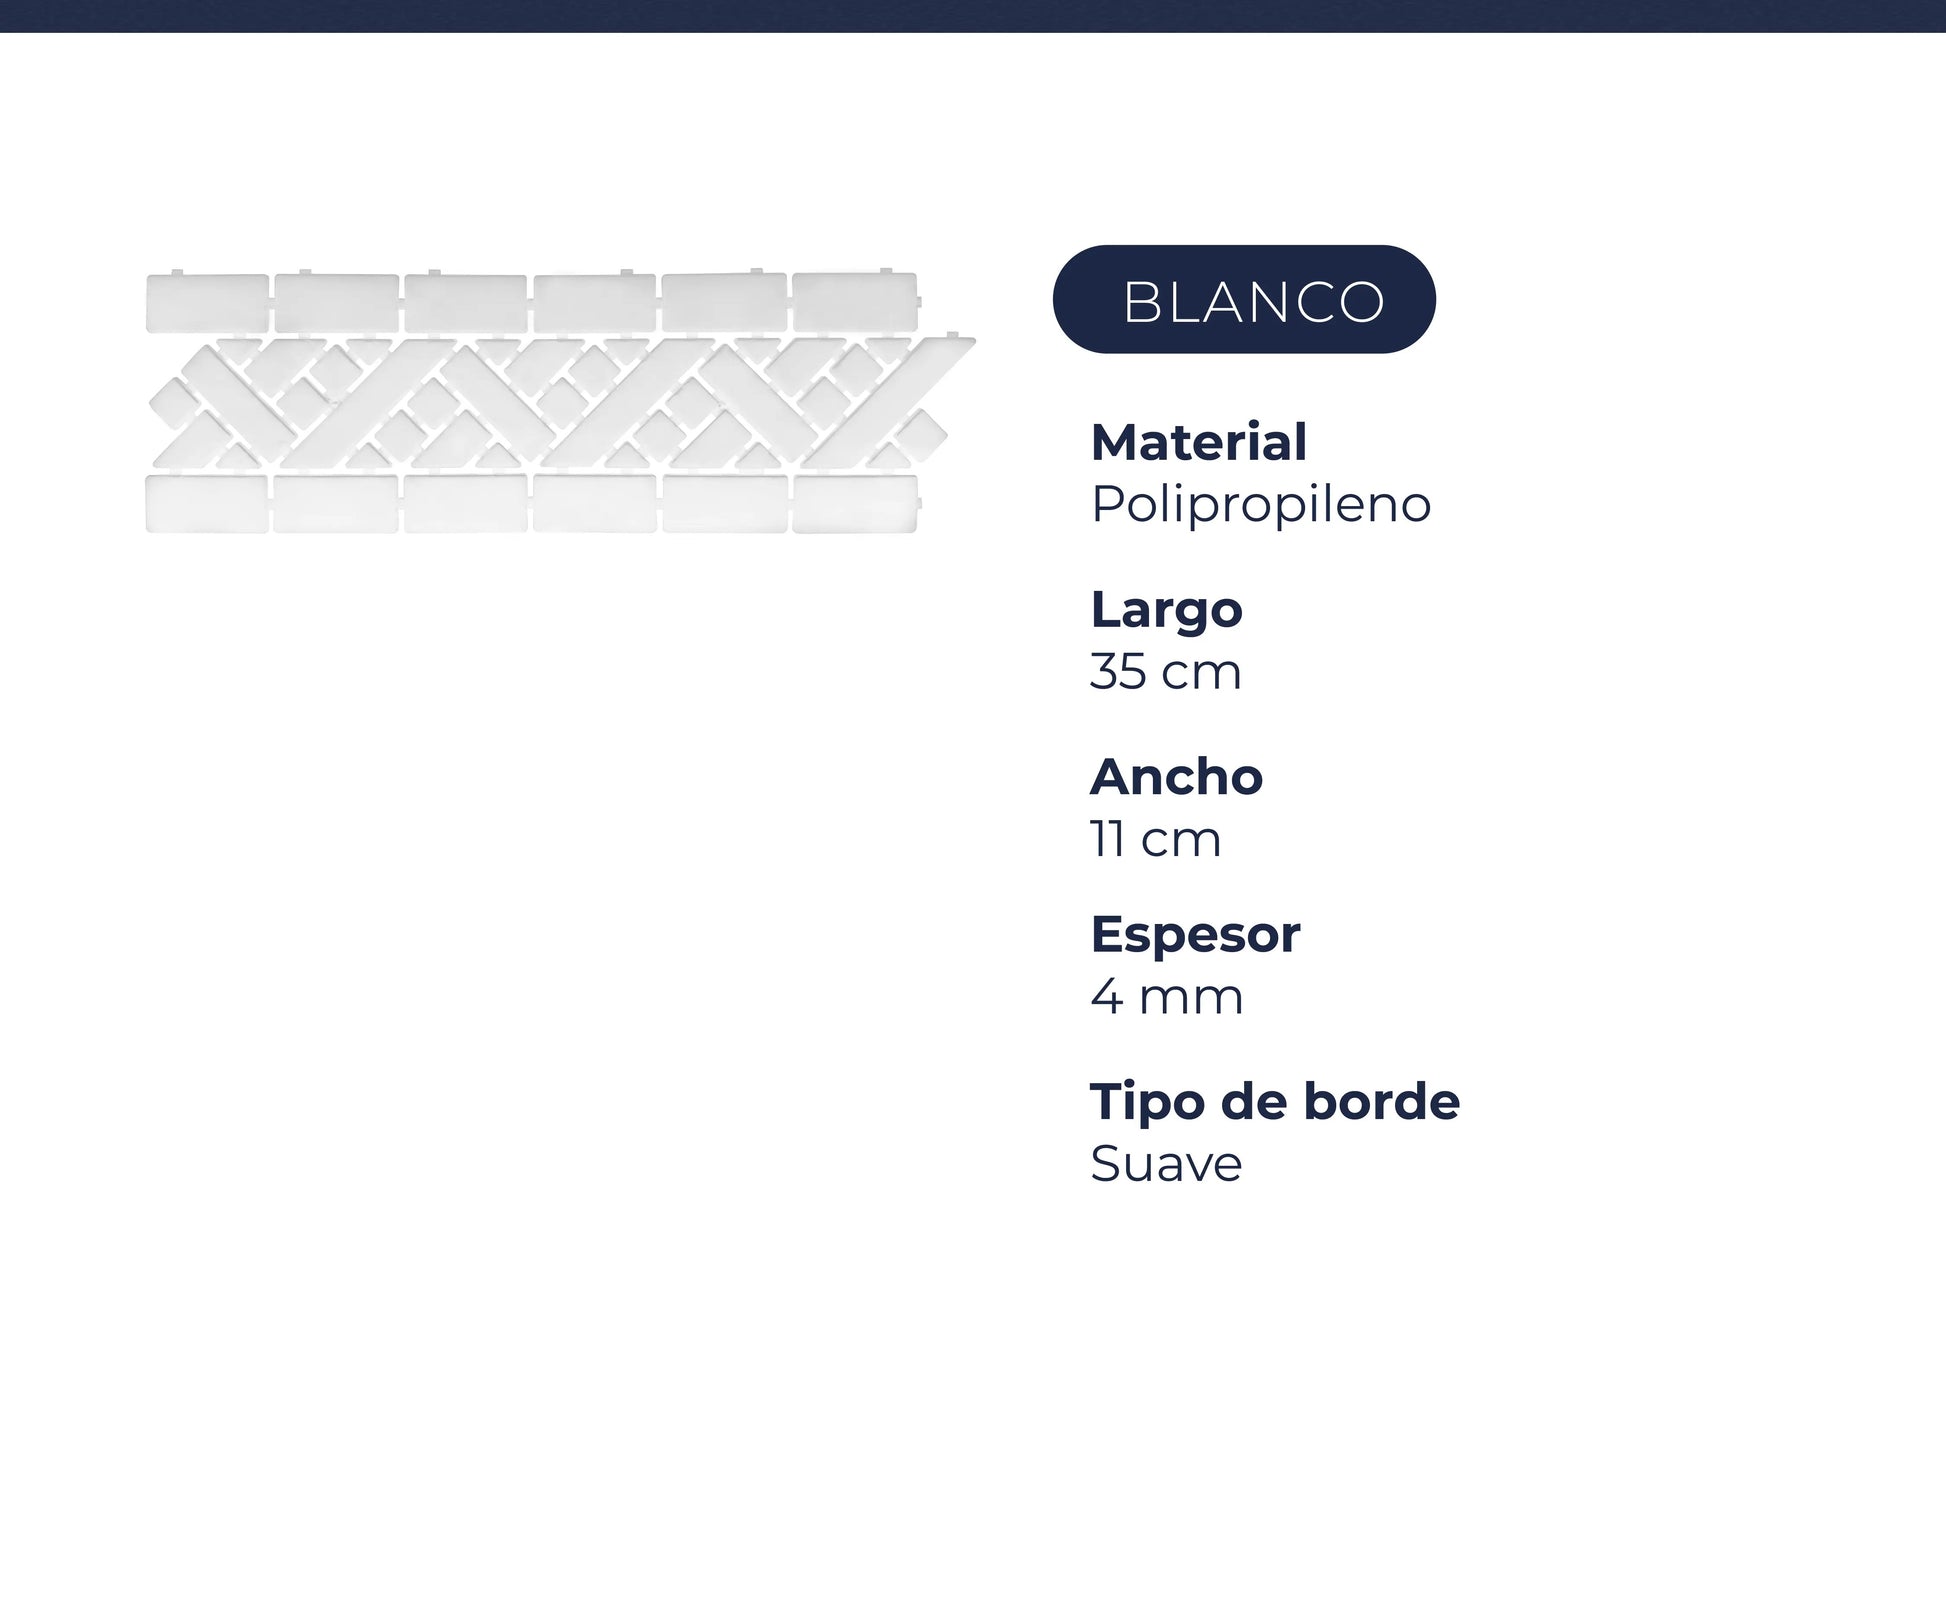Image resolution: width=1946 pixels, height=1607 pixels.
Task: Select the Ancho heading
Action: 1176,776
